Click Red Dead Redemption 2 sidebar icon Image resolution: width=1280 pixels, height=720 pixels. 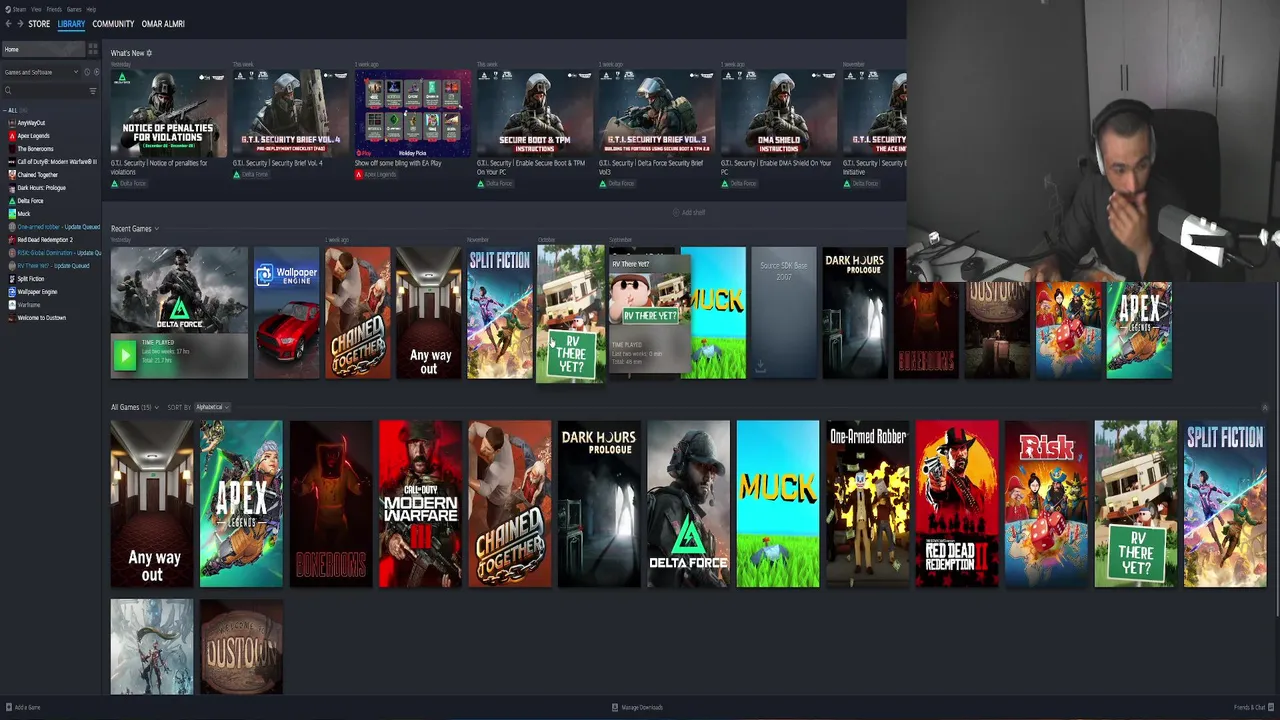click(x=12, y=240)
